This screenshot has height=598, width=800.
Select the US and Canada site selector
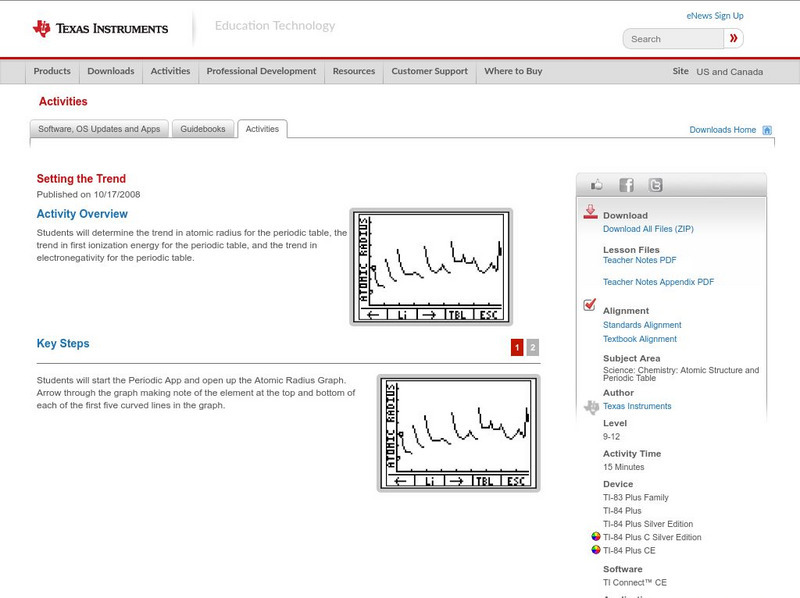pyautogui.click(x=730, y=72)
